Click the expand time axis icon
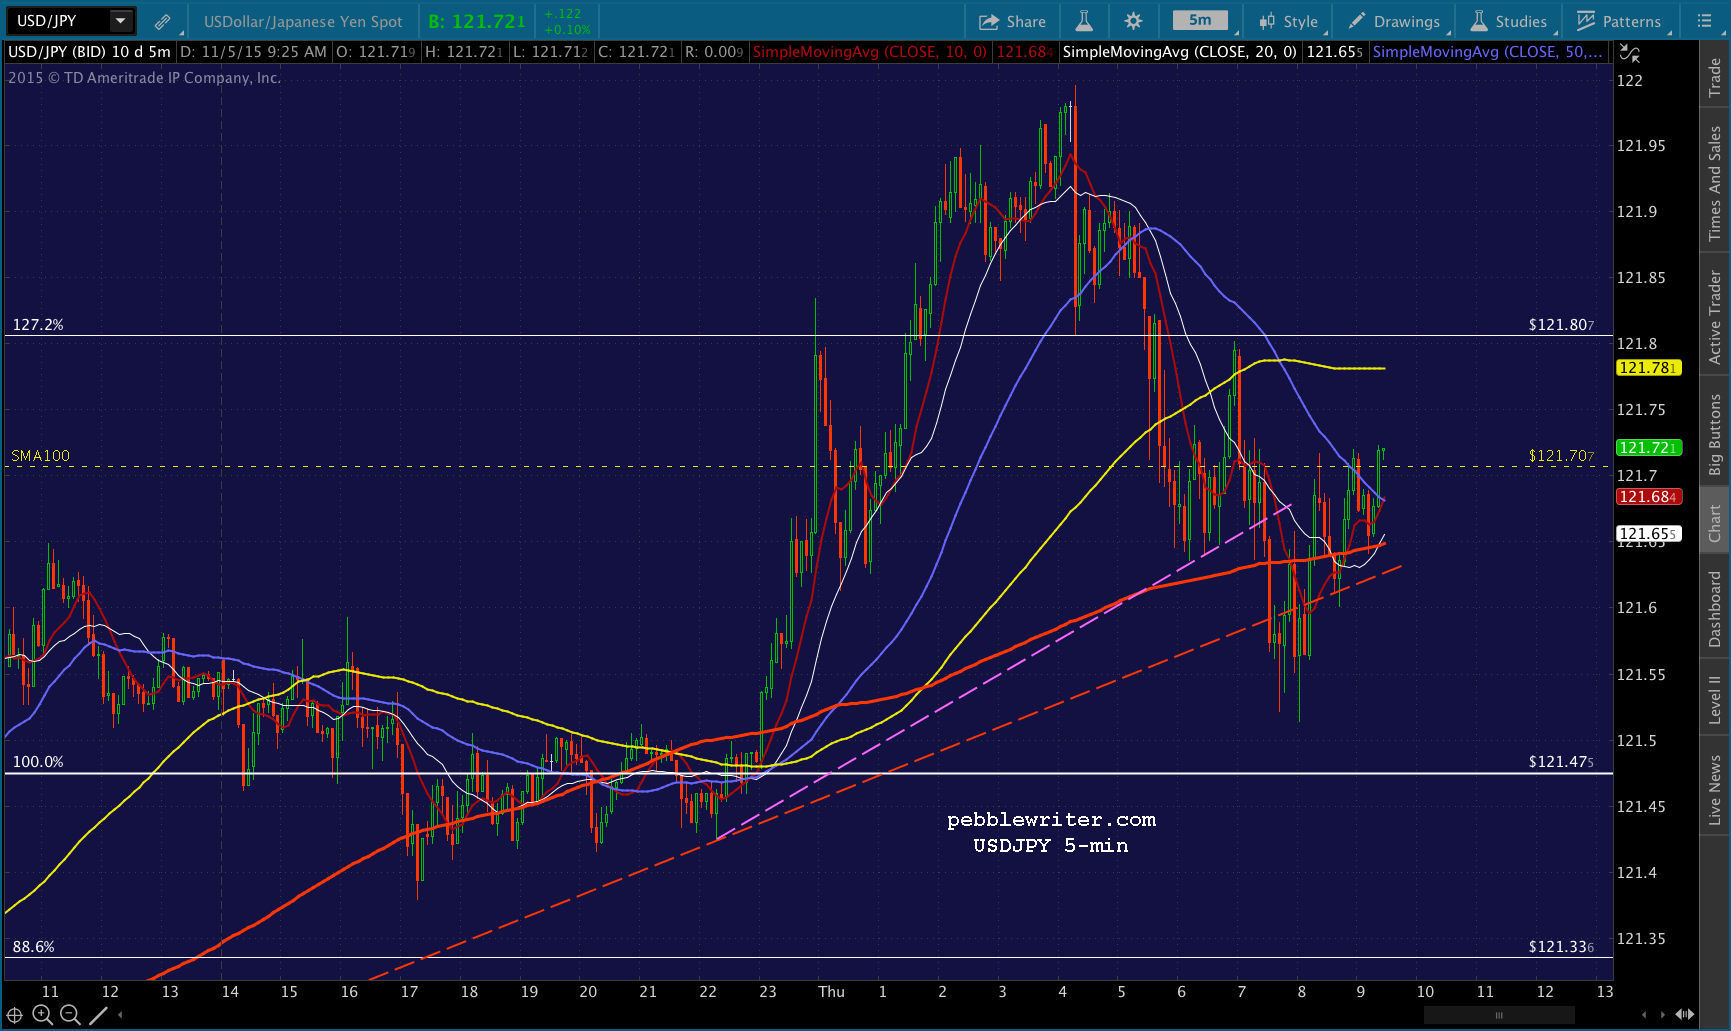This screenshot has height=1031, width=1731. point(1685,1015)
